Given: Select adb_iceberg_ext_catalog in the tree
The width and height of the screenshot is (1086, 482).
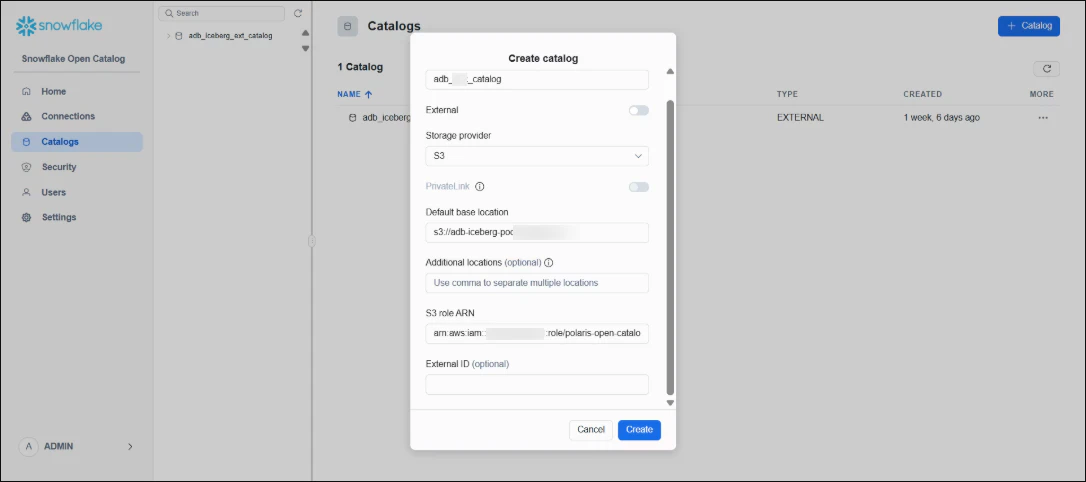Looking at the screenshot, I should click(x=231, y=35).
